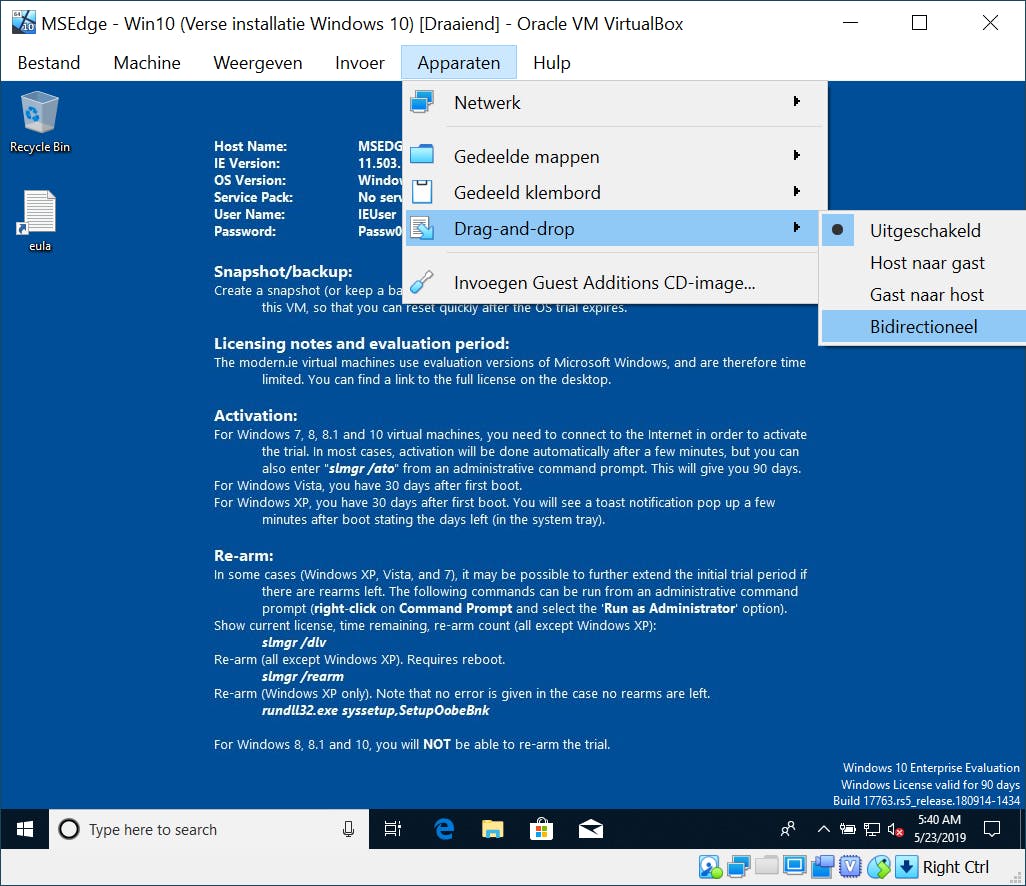
Task: Click the Netwerk menu icon
Action: click(x=422, y=103)
